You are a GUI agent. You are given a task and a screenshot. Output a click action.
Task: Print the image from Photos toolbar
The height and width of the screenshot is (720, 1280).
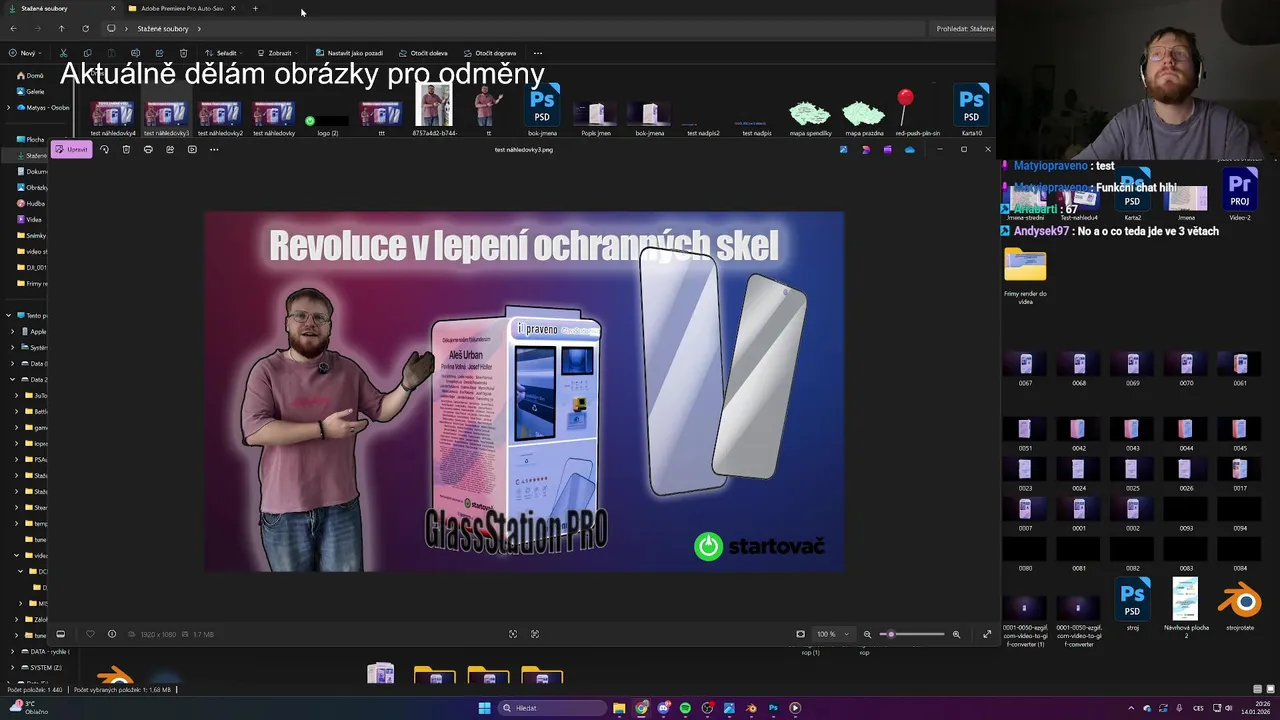pos(148,149)
